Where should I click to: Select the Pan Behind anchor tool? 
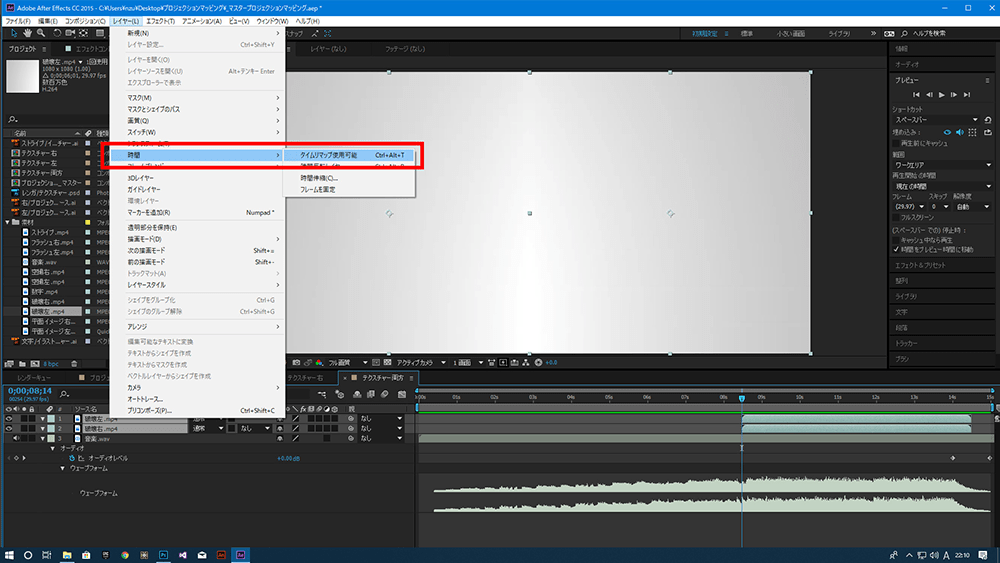84,33
